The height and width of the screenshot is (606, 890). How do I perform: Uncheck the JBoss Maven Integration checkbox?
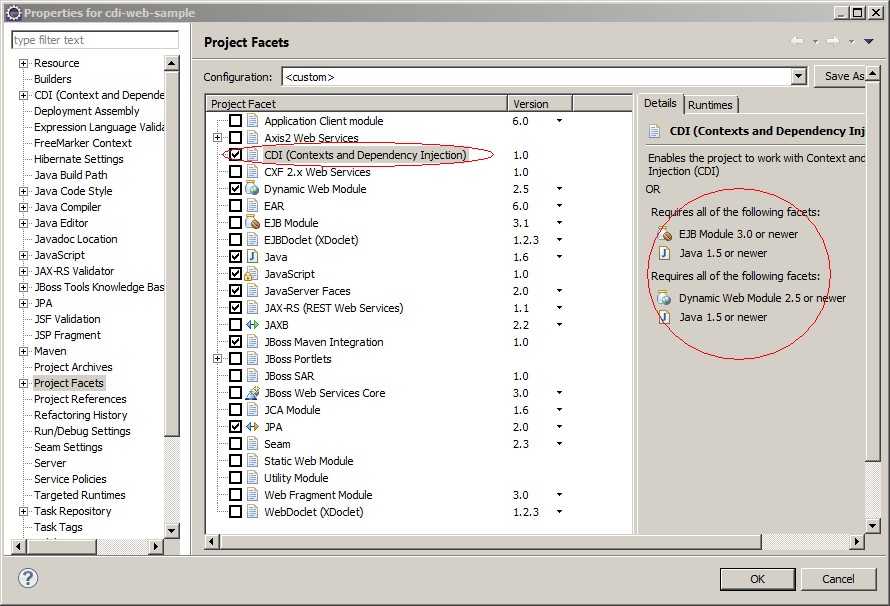coord(236,342)
